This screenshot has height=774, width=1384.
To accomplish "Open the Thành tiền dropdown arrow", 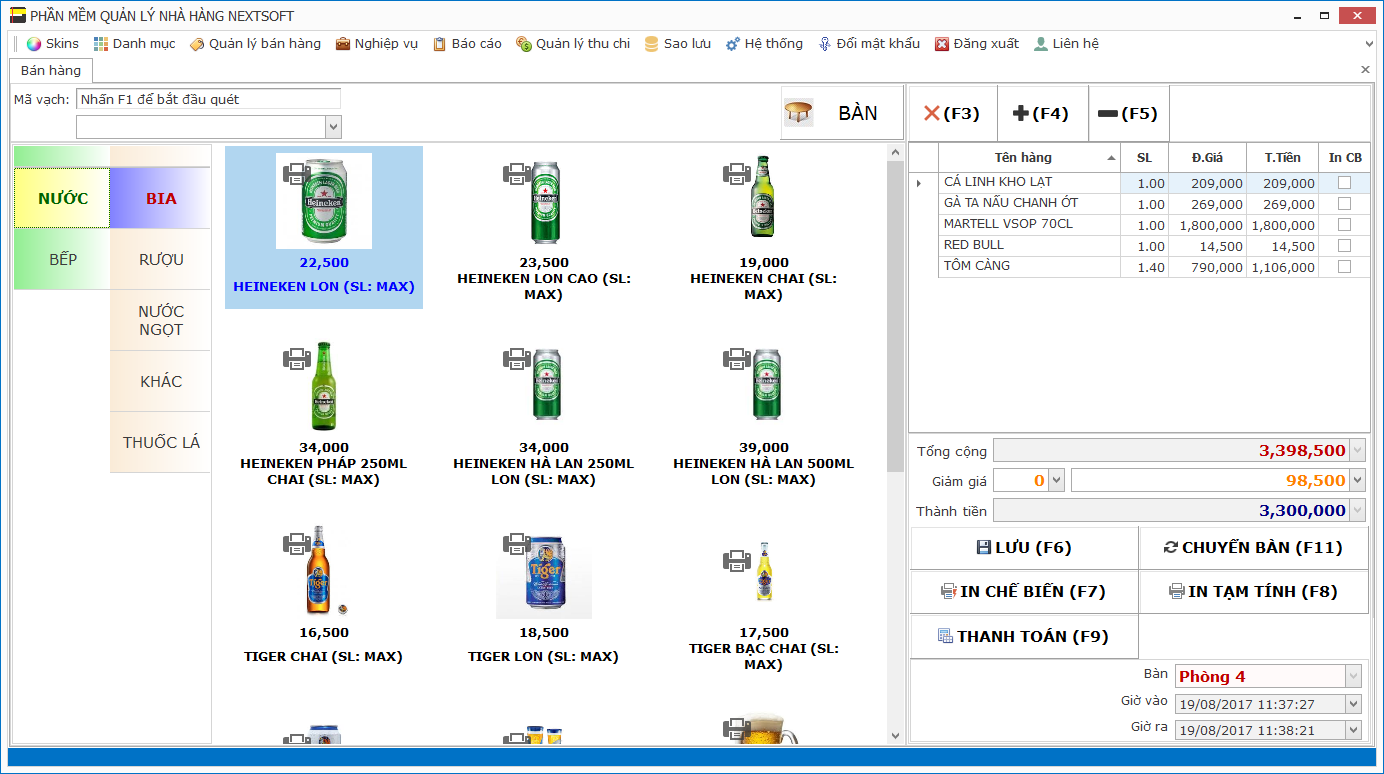I will point(1357,511).
